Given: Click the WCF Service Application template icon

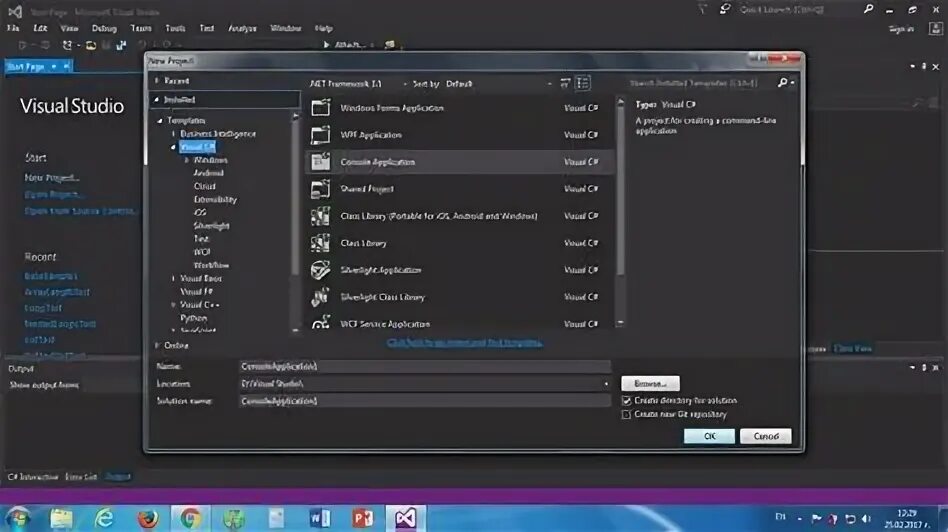Looking at the screenshot, I should point(320,322).
